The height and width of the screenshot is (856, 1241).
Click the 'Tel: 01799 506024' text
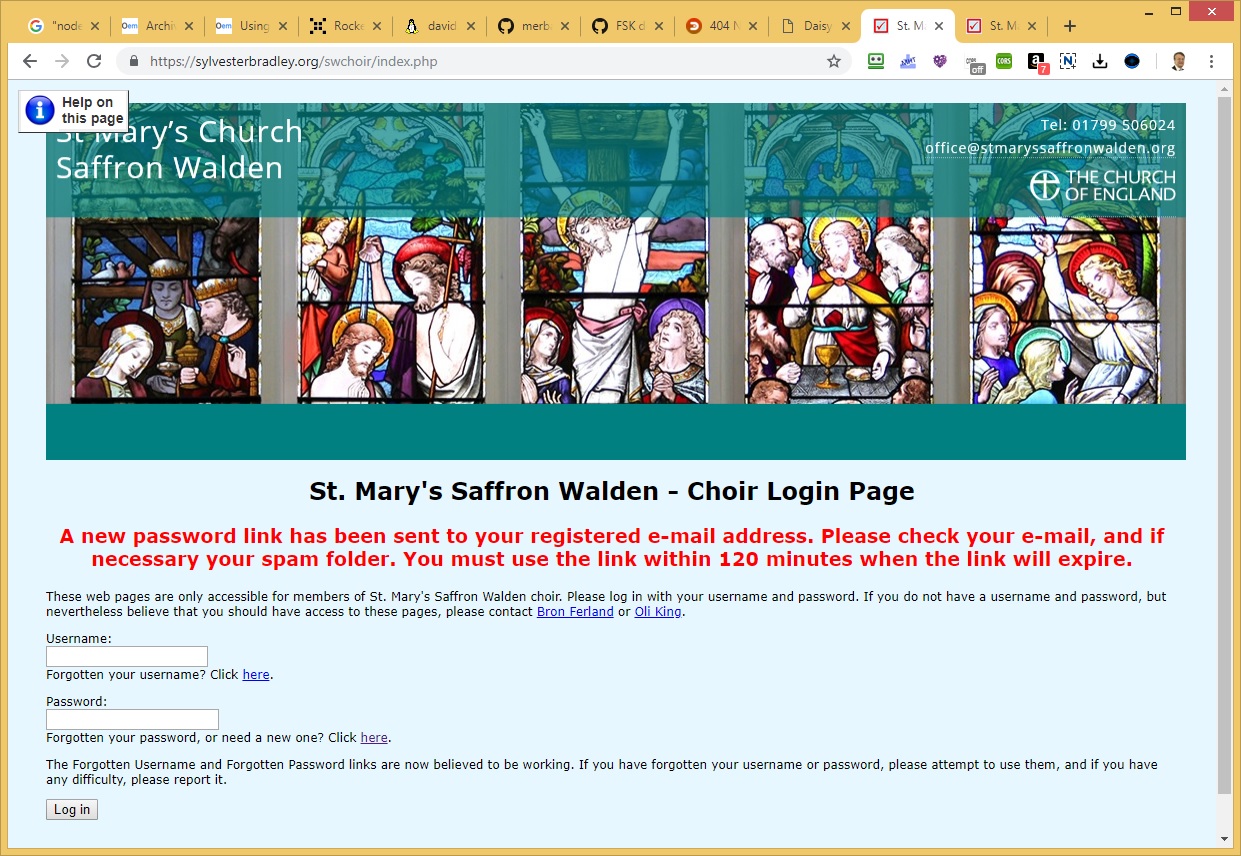pyautogui.click(x=1108, y=125)
